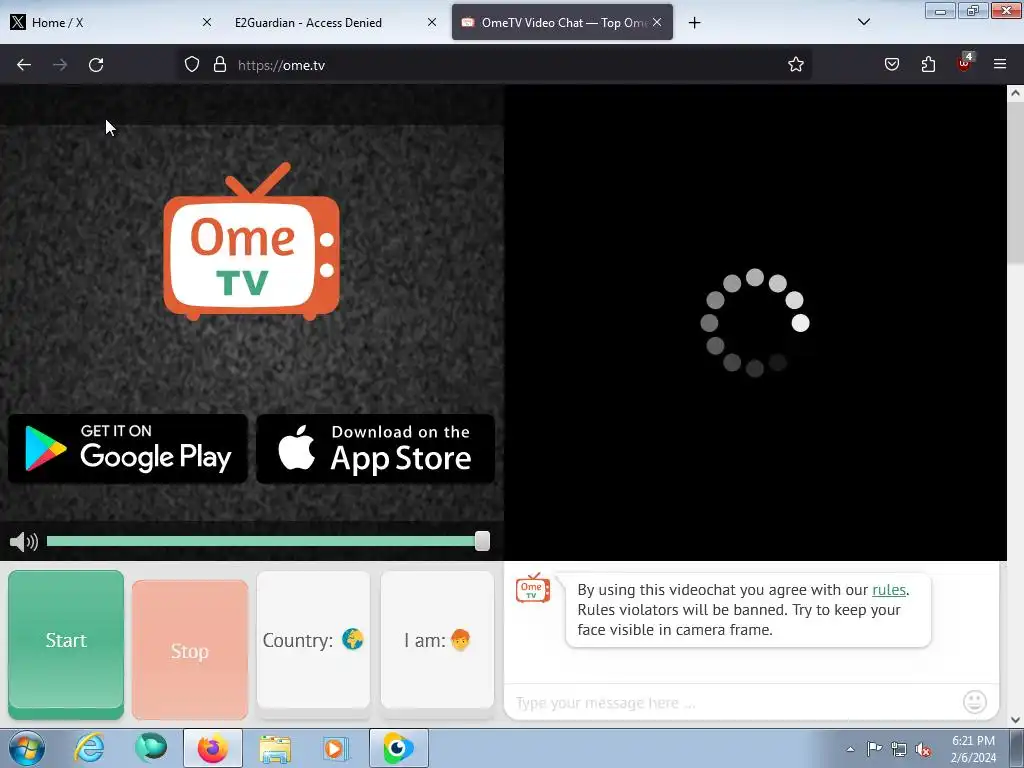Open a new browser tab
Screen dimensions: 1024x768
coord(694,23)
